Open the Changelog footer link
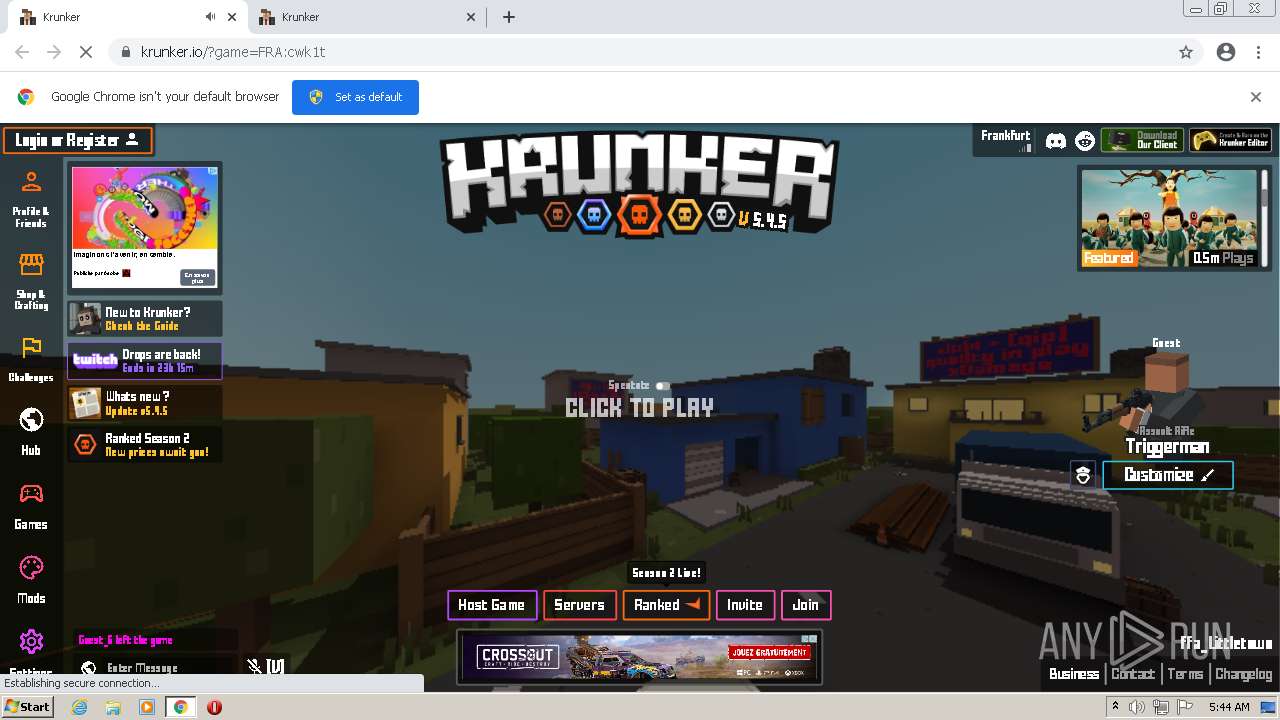The image size is (1280, 720). pos(1244,674)
